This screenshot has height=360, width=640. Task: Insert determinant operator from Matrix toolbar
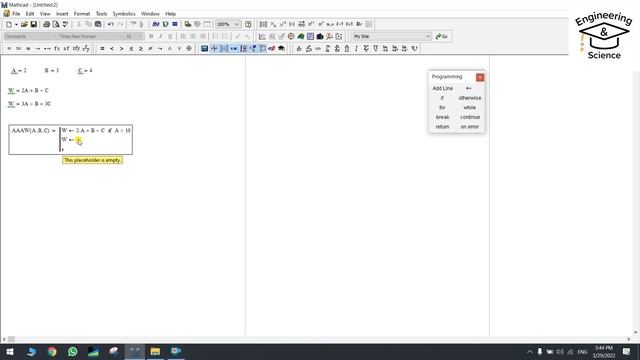tap(292, 24)
